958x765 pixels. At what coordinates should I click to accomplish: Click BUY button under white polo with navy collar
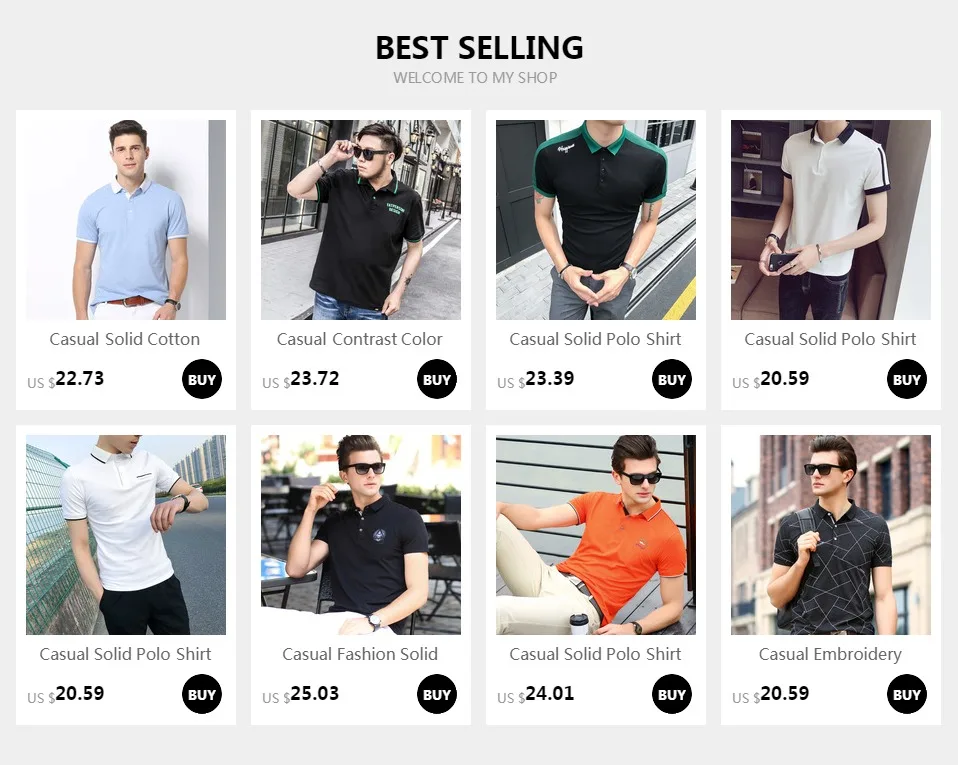coord(907,379)
